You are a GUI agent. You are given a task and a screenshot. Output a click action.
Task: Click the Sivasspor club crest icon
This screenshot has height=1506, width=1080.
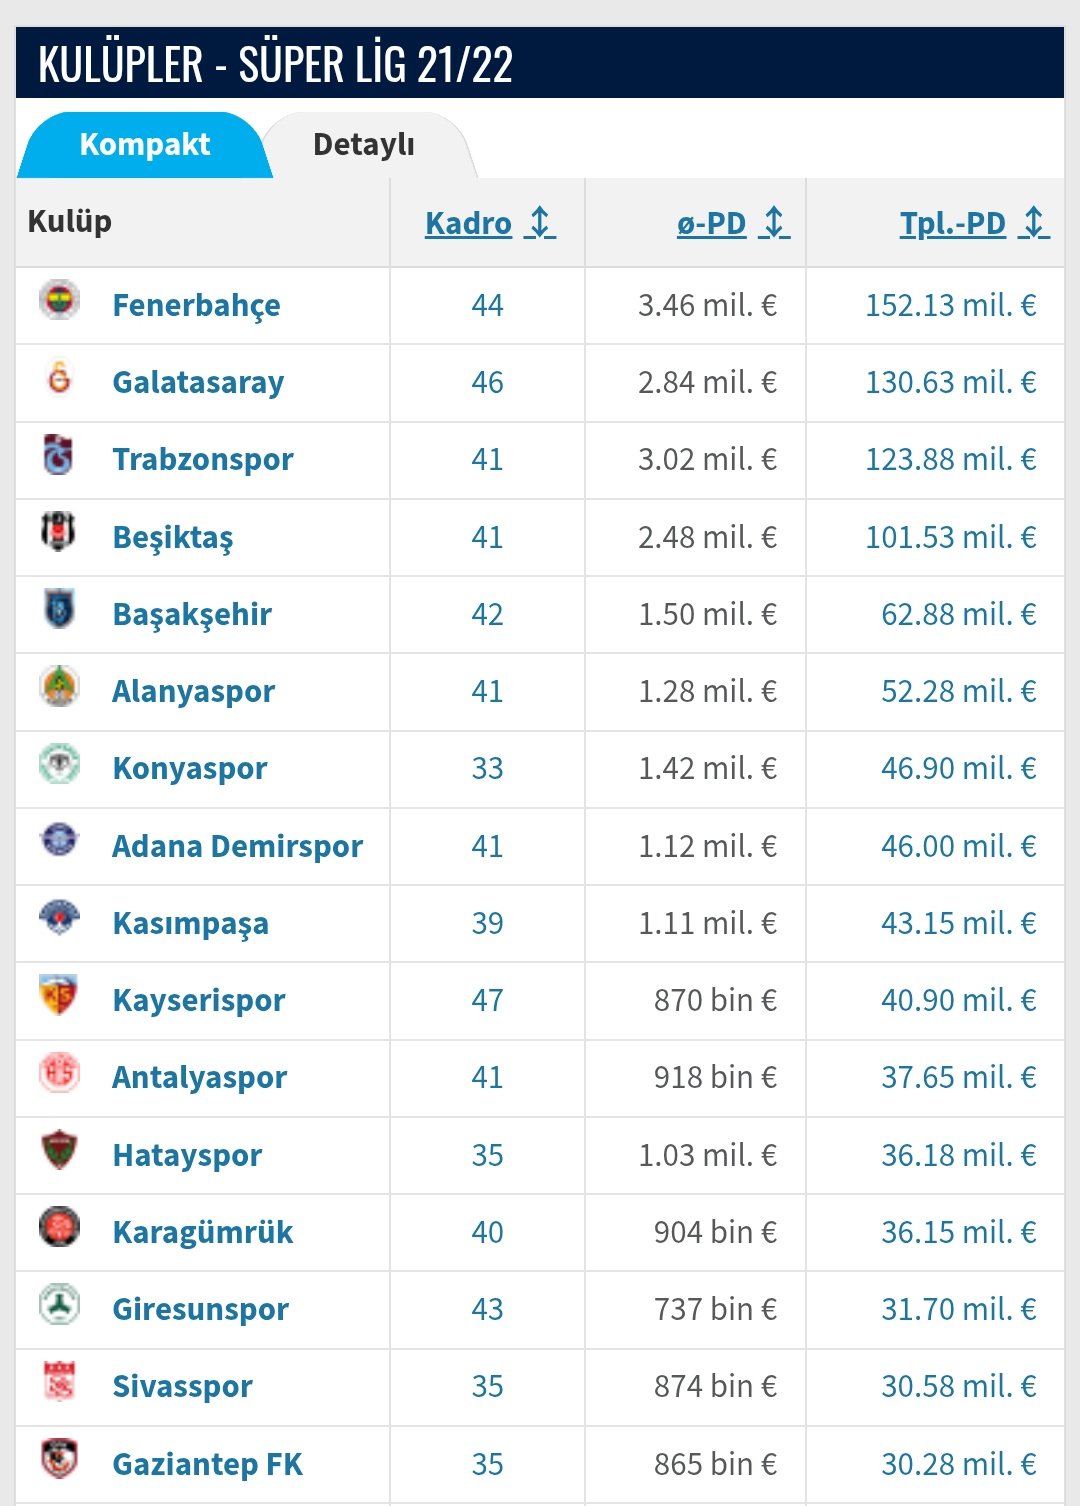tap(59, 1381)
